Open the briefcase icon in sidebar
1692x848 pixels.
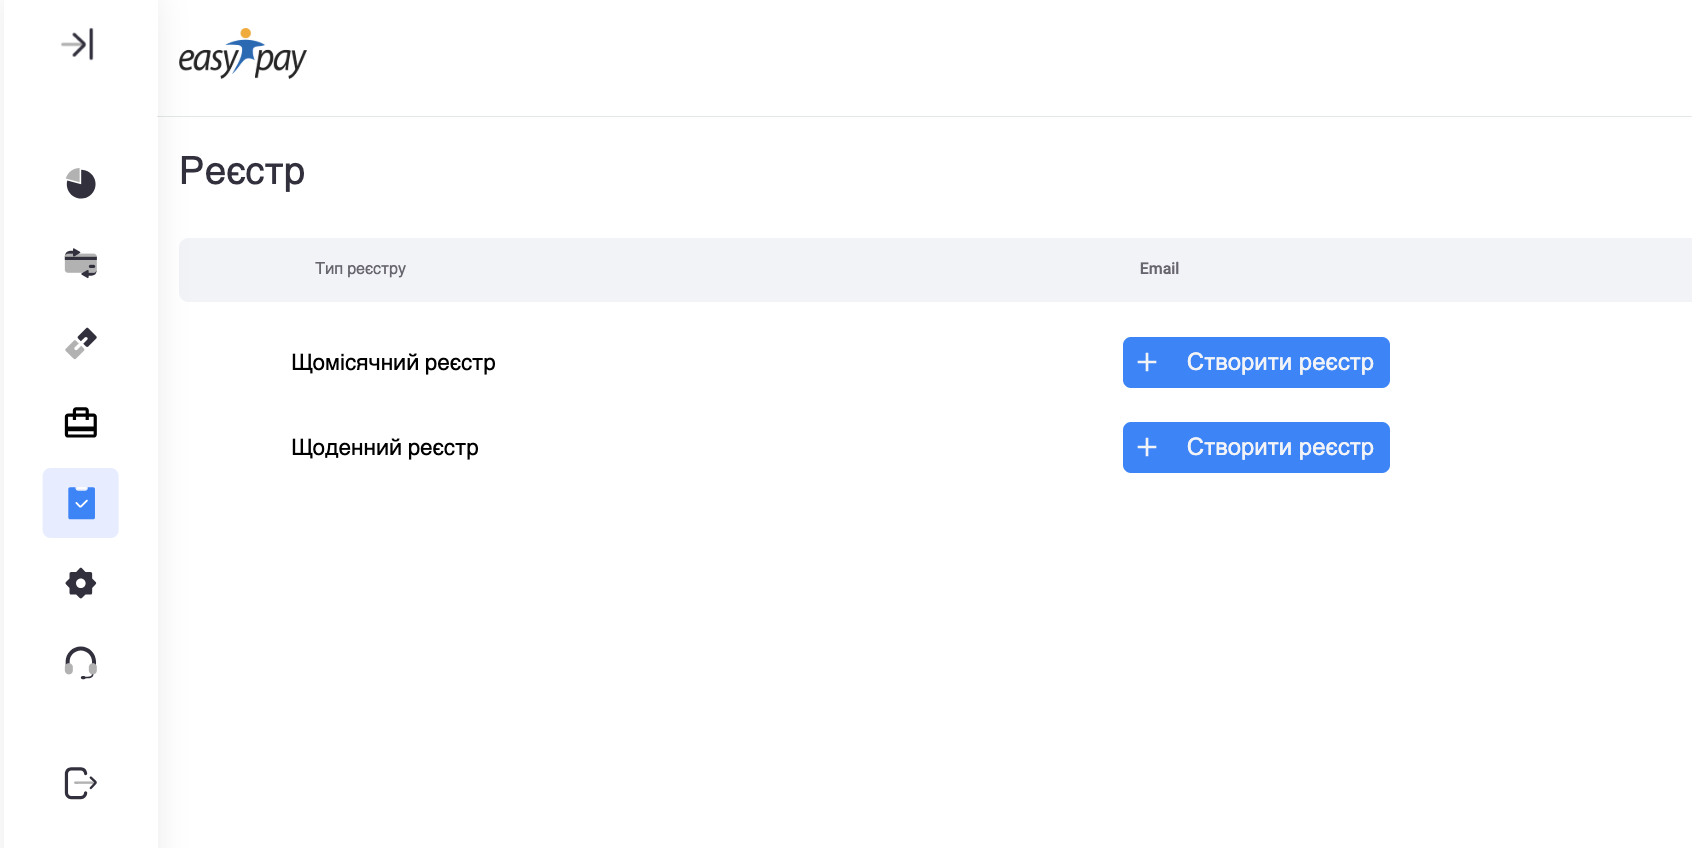point(80,423)
